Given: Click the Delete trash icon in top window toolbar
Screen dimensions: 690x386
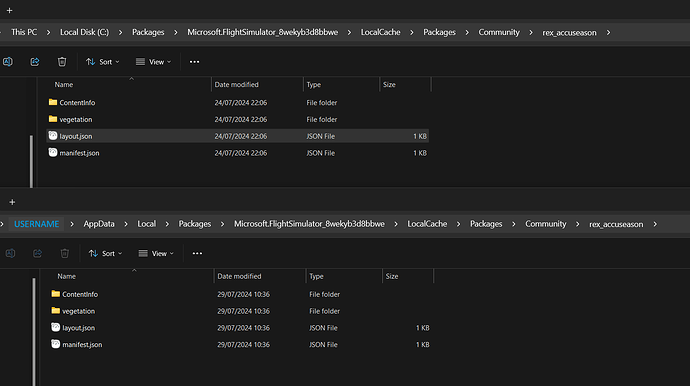Looking at the screenshot, I should (62, 62).
